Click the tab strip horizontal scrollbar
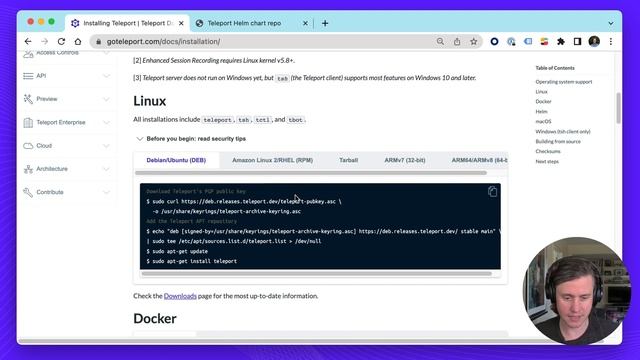 click(311, 173)
